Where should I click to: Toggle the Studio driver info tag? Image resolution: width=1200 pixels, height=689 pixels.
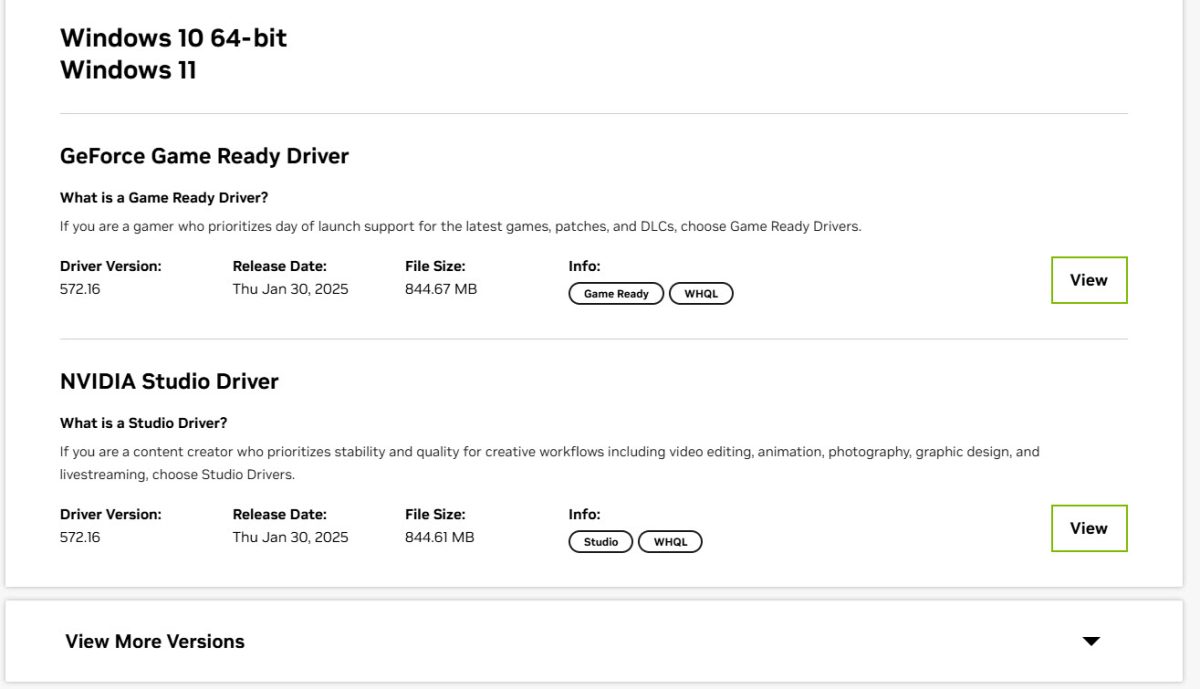pos(600,541)
